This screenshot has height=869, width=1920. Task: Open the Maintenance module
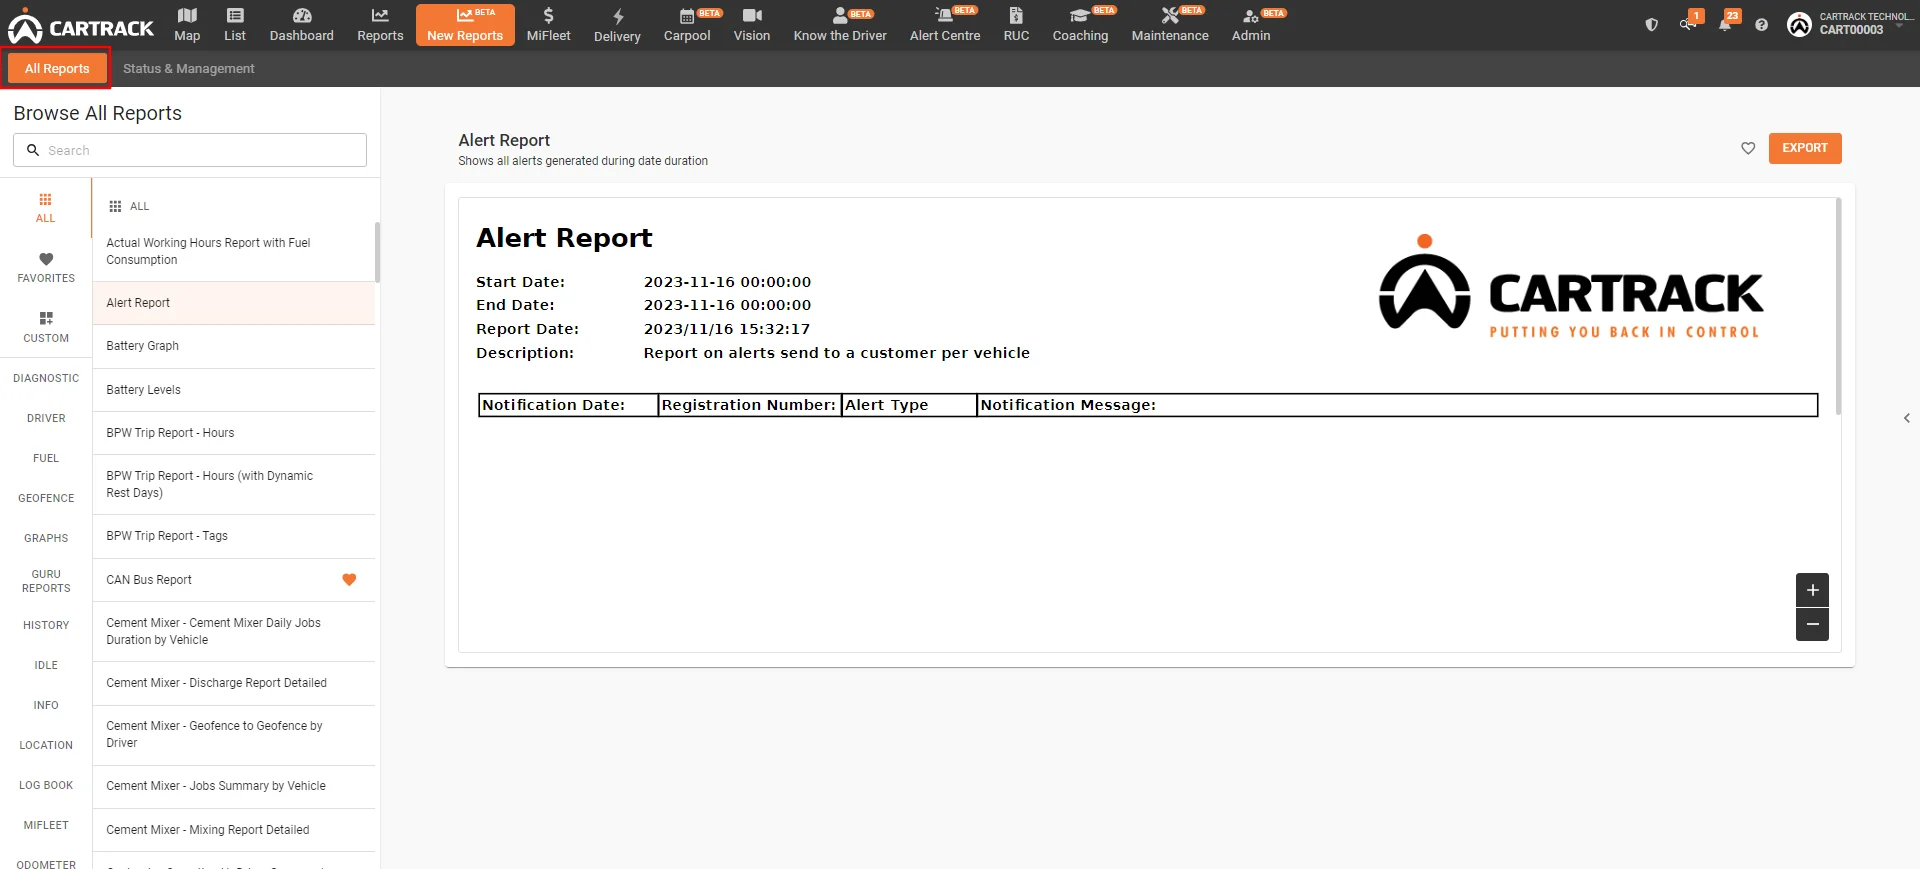1170,25
